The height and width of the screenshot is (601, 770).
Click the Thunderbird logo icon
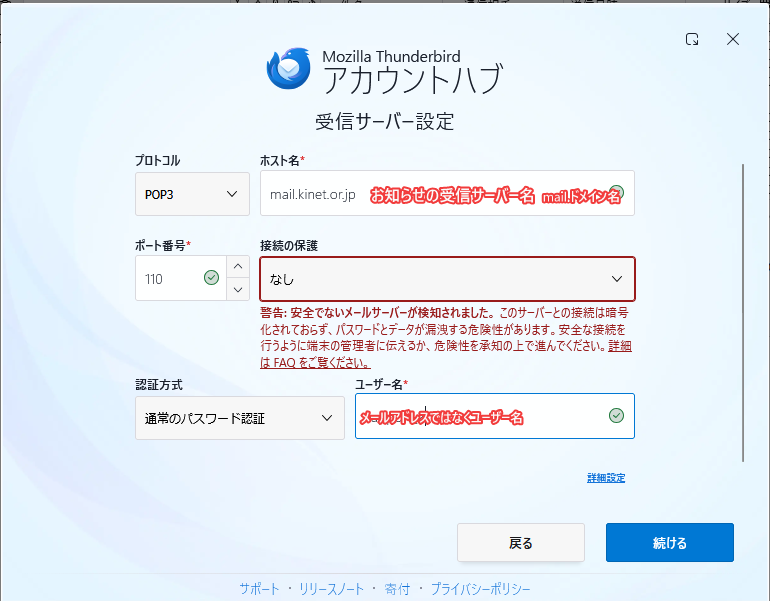pyautogui.click(x=289, y=69)
